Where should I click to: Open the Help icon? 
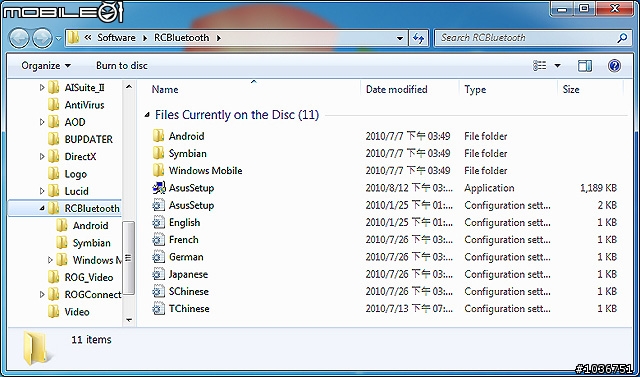614,66
